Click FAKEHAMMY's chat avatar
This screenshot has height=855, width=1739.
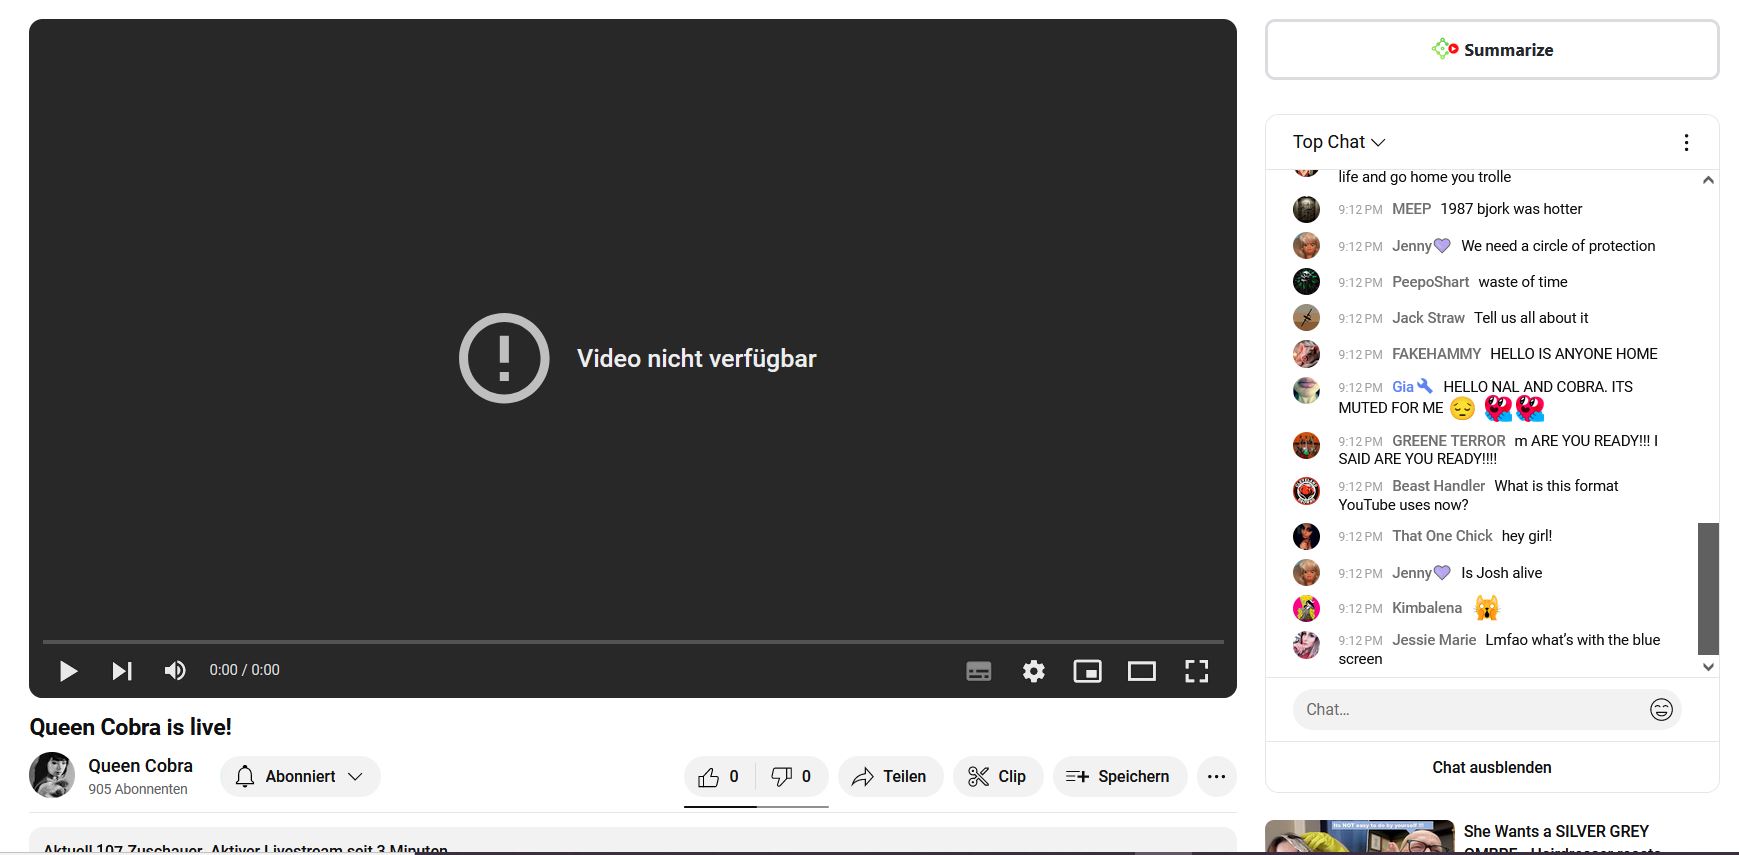[x=1306, y=354]
